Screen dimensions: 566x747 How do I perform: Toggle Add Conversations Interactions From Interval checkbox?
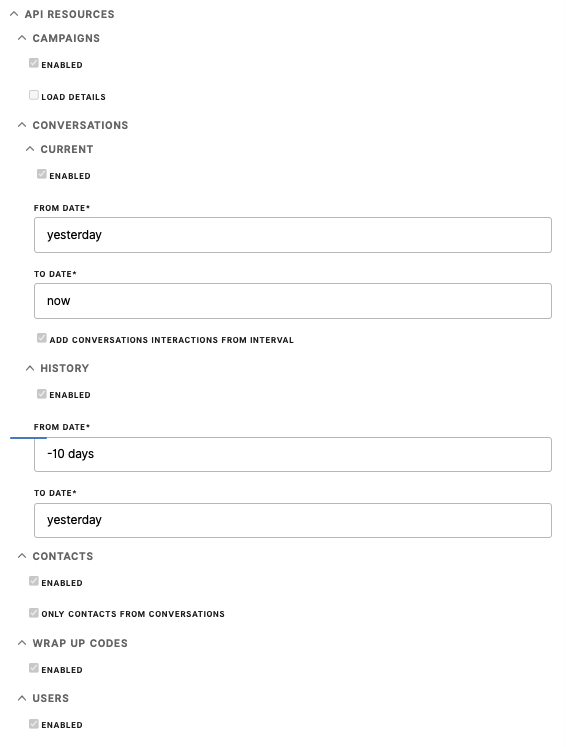pyautogui.click(x=42, y=338)
